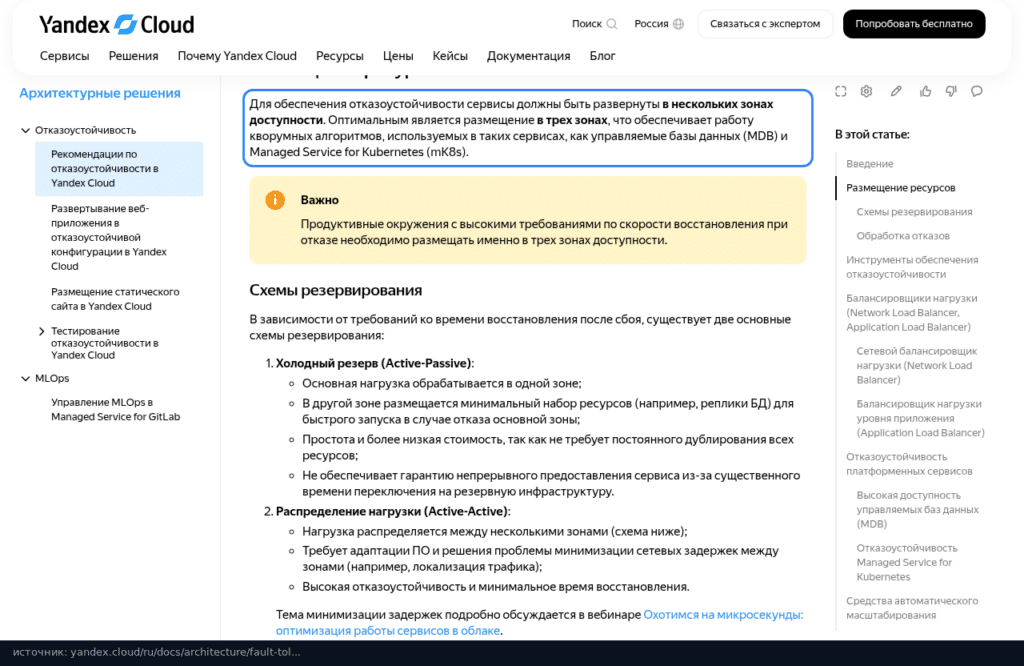This screenshot has height=666, width=1024.
Task: Click the edit pencil icon
Action: (x=896, y=91)
